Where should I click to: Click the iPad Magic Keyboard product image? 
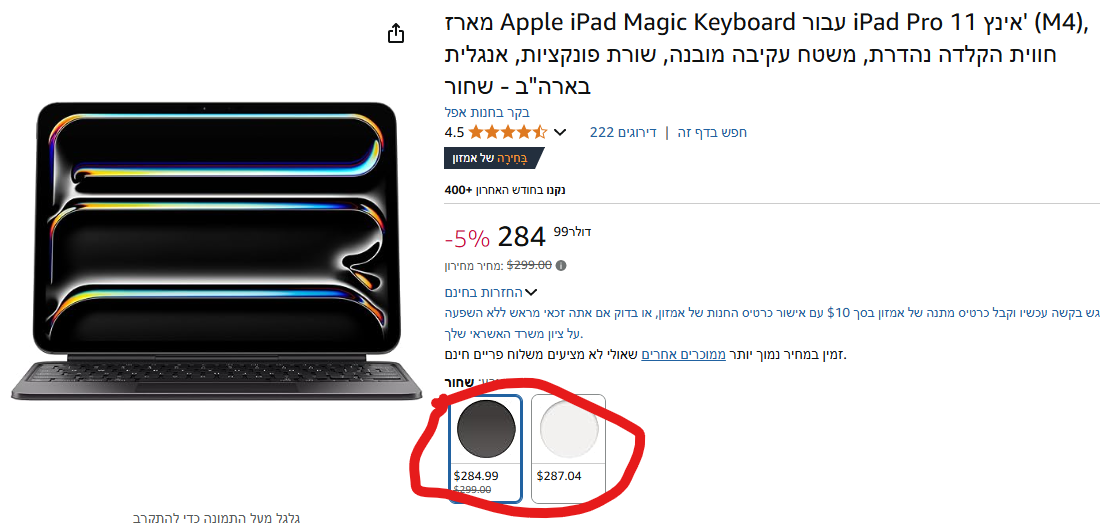[217, 250]
